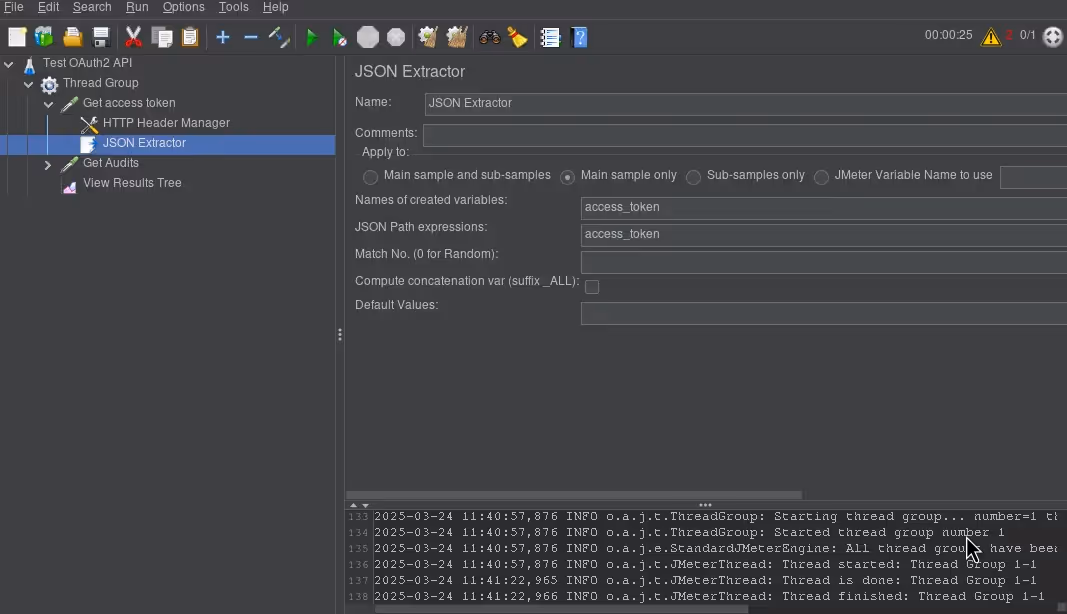The image size is (1067, 614).
Task: Click the Clear All brooms icon
Action: [457, 38]
